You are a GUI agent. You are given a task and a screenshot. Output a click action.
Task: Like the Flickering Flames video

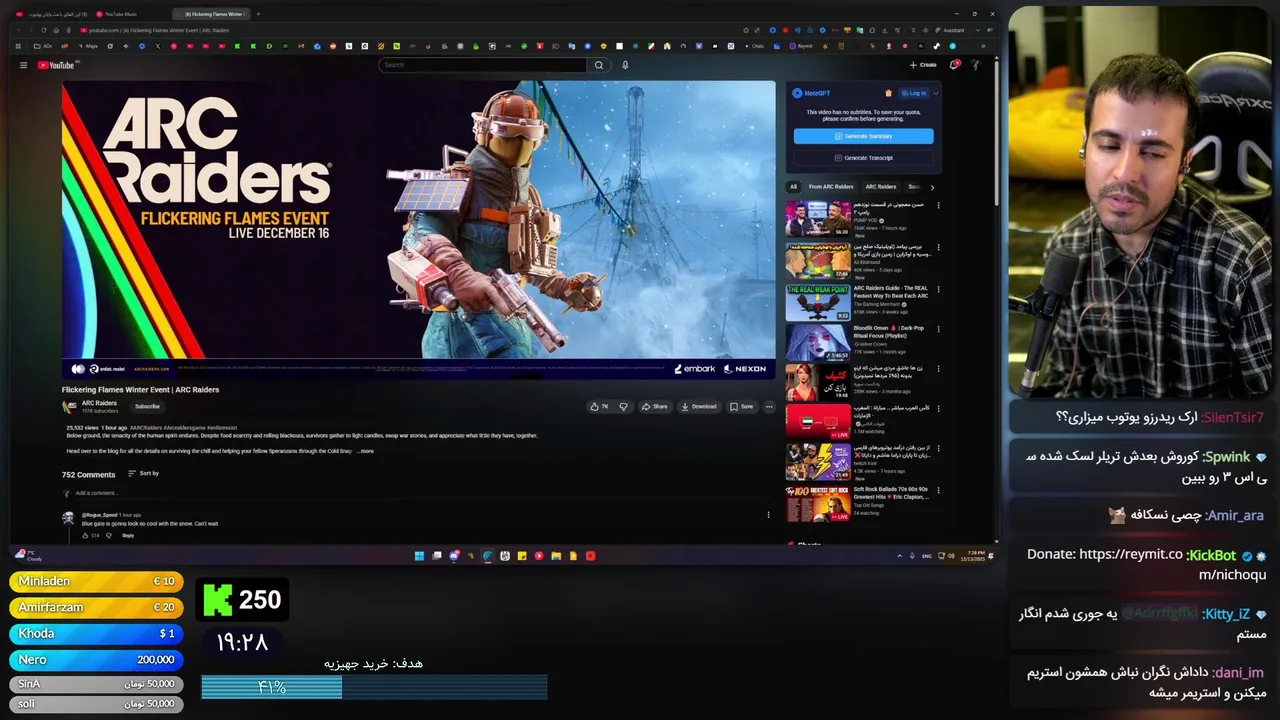[600, 407]
